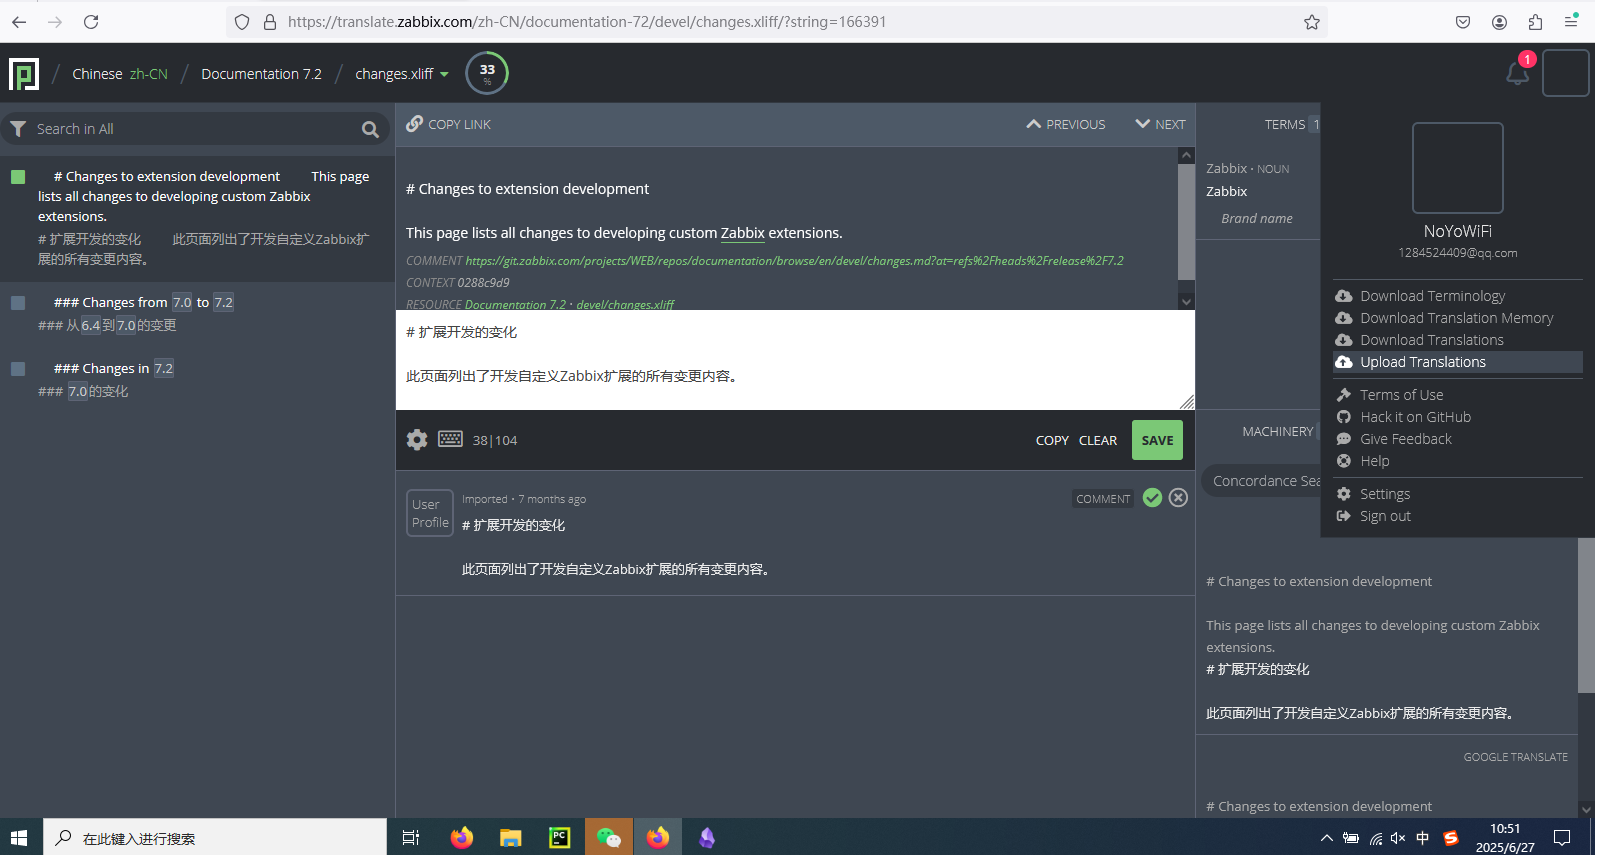The image size is (1605, 855).
Task: Click the address bar URL
Action: 586,22
